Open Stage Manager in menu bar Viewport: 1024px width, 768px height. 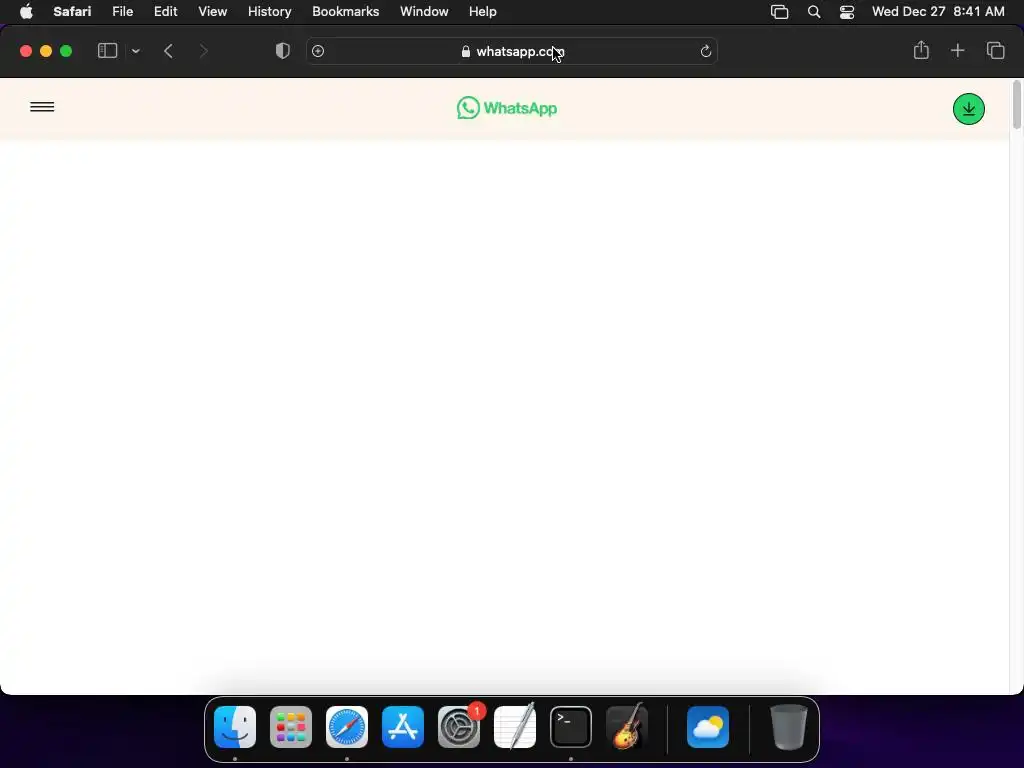click(779, 12)
